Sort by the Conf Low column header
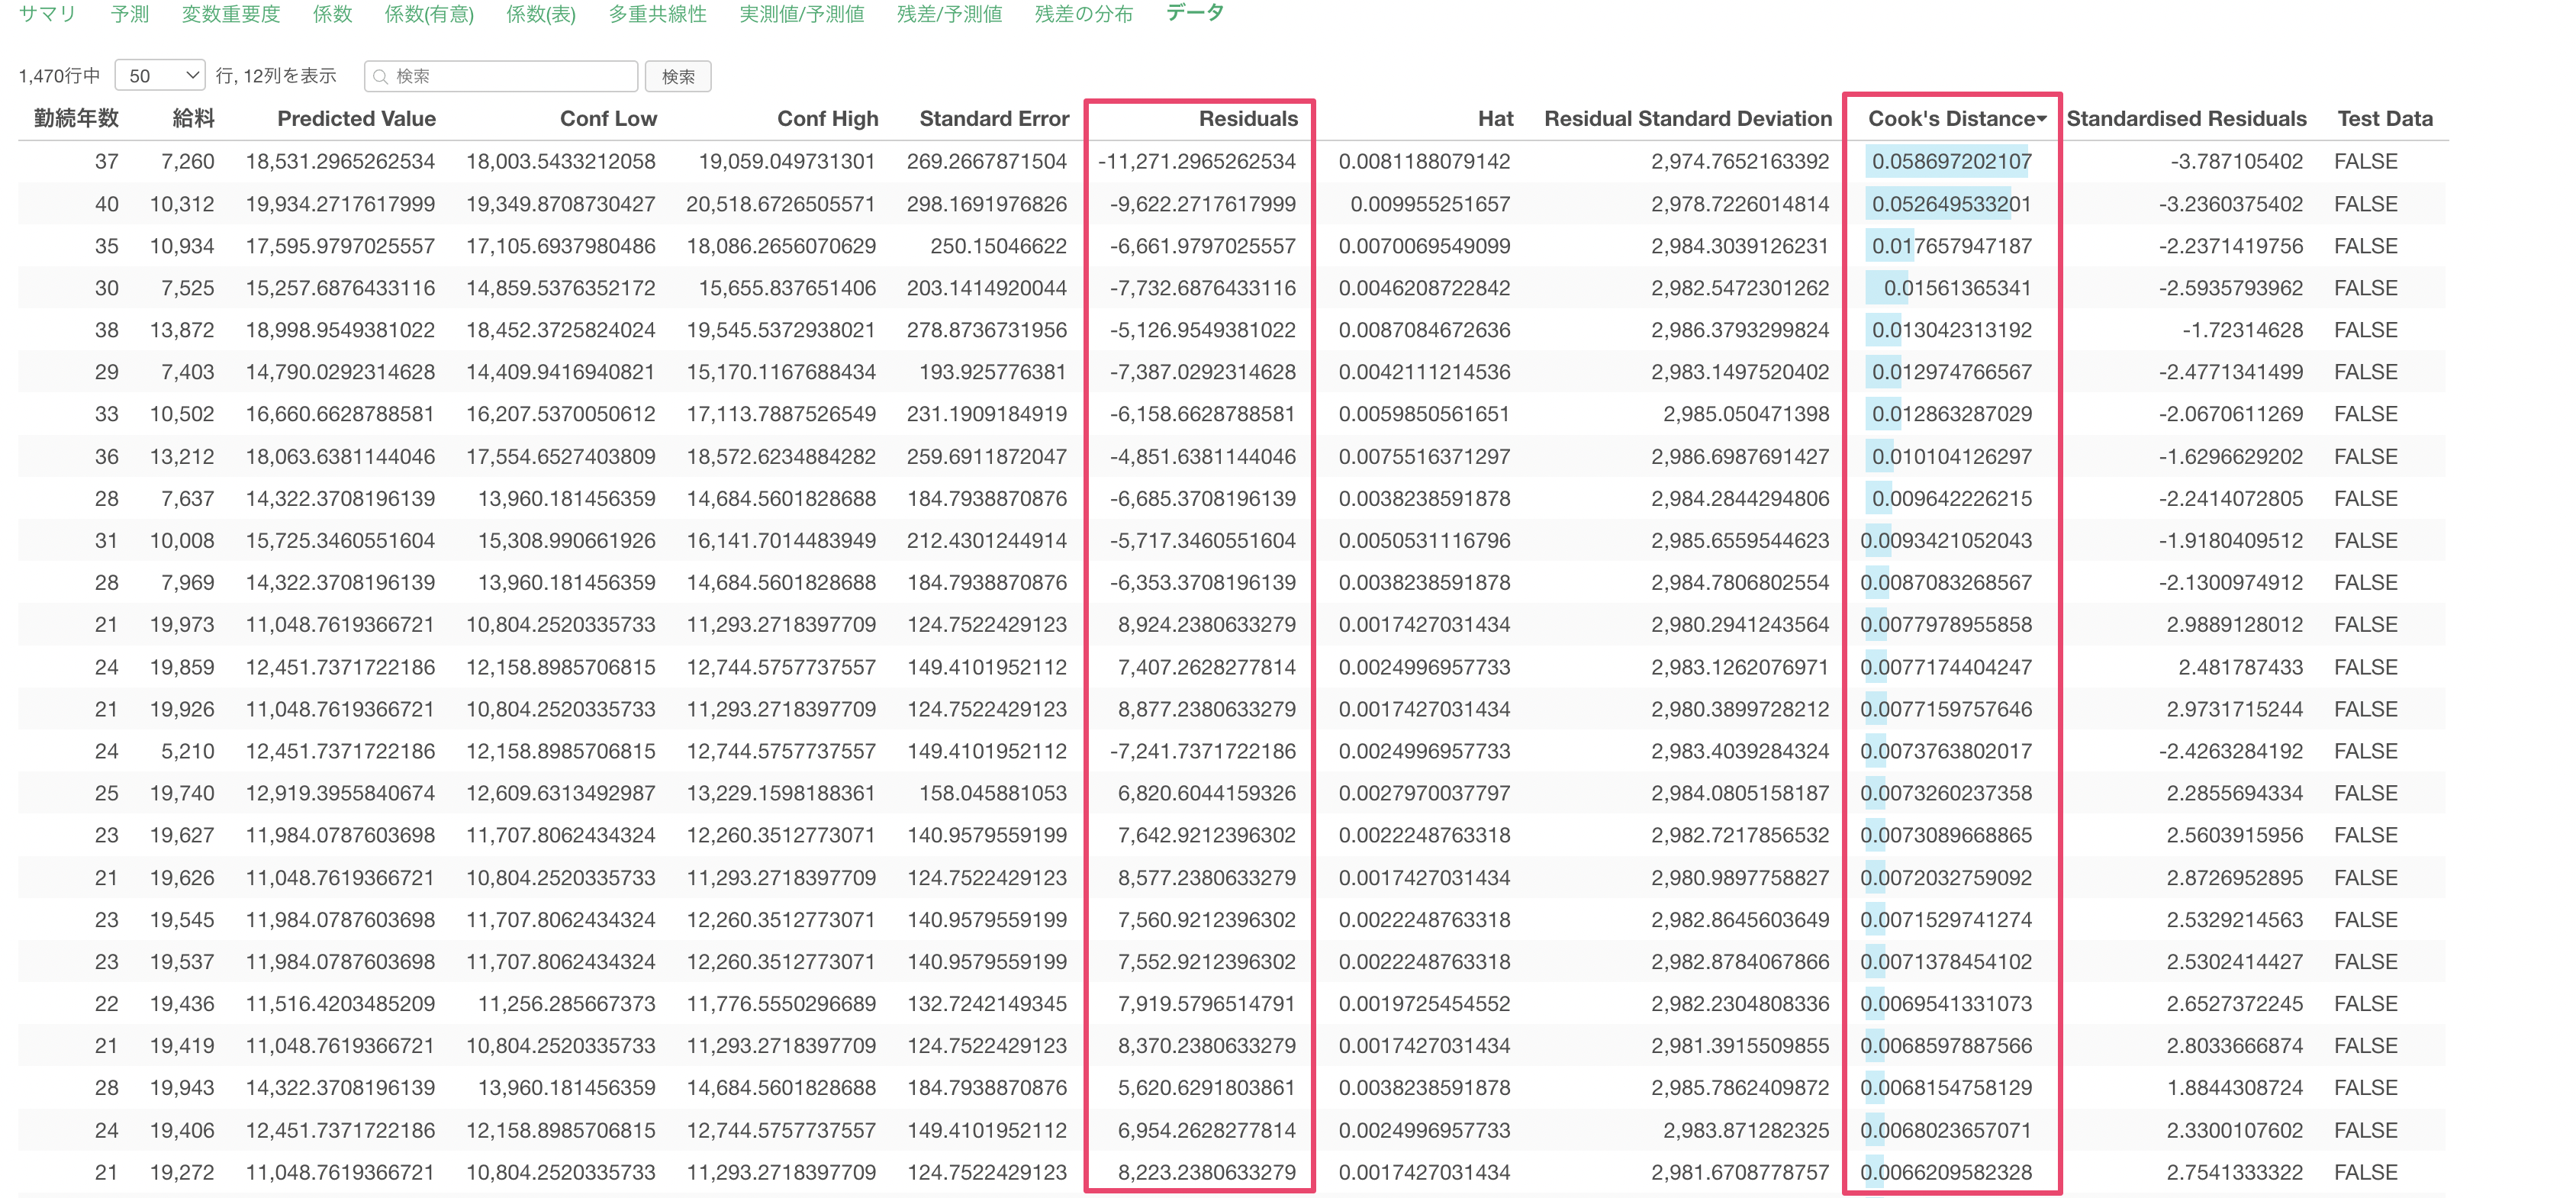The height and width of the screenshot is (1198, 2576). coord(608,118)
